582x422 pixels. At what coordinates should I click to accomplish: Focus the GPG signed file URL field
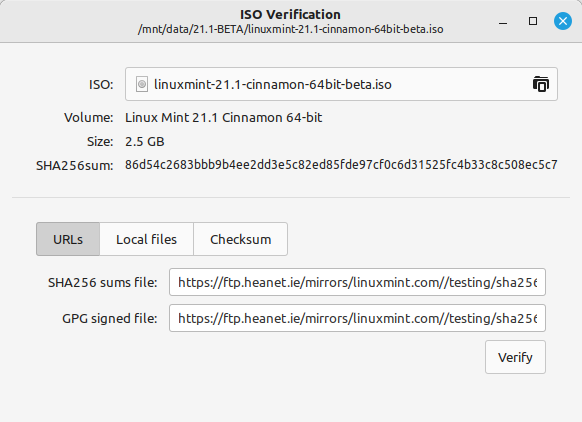point(357,318)
